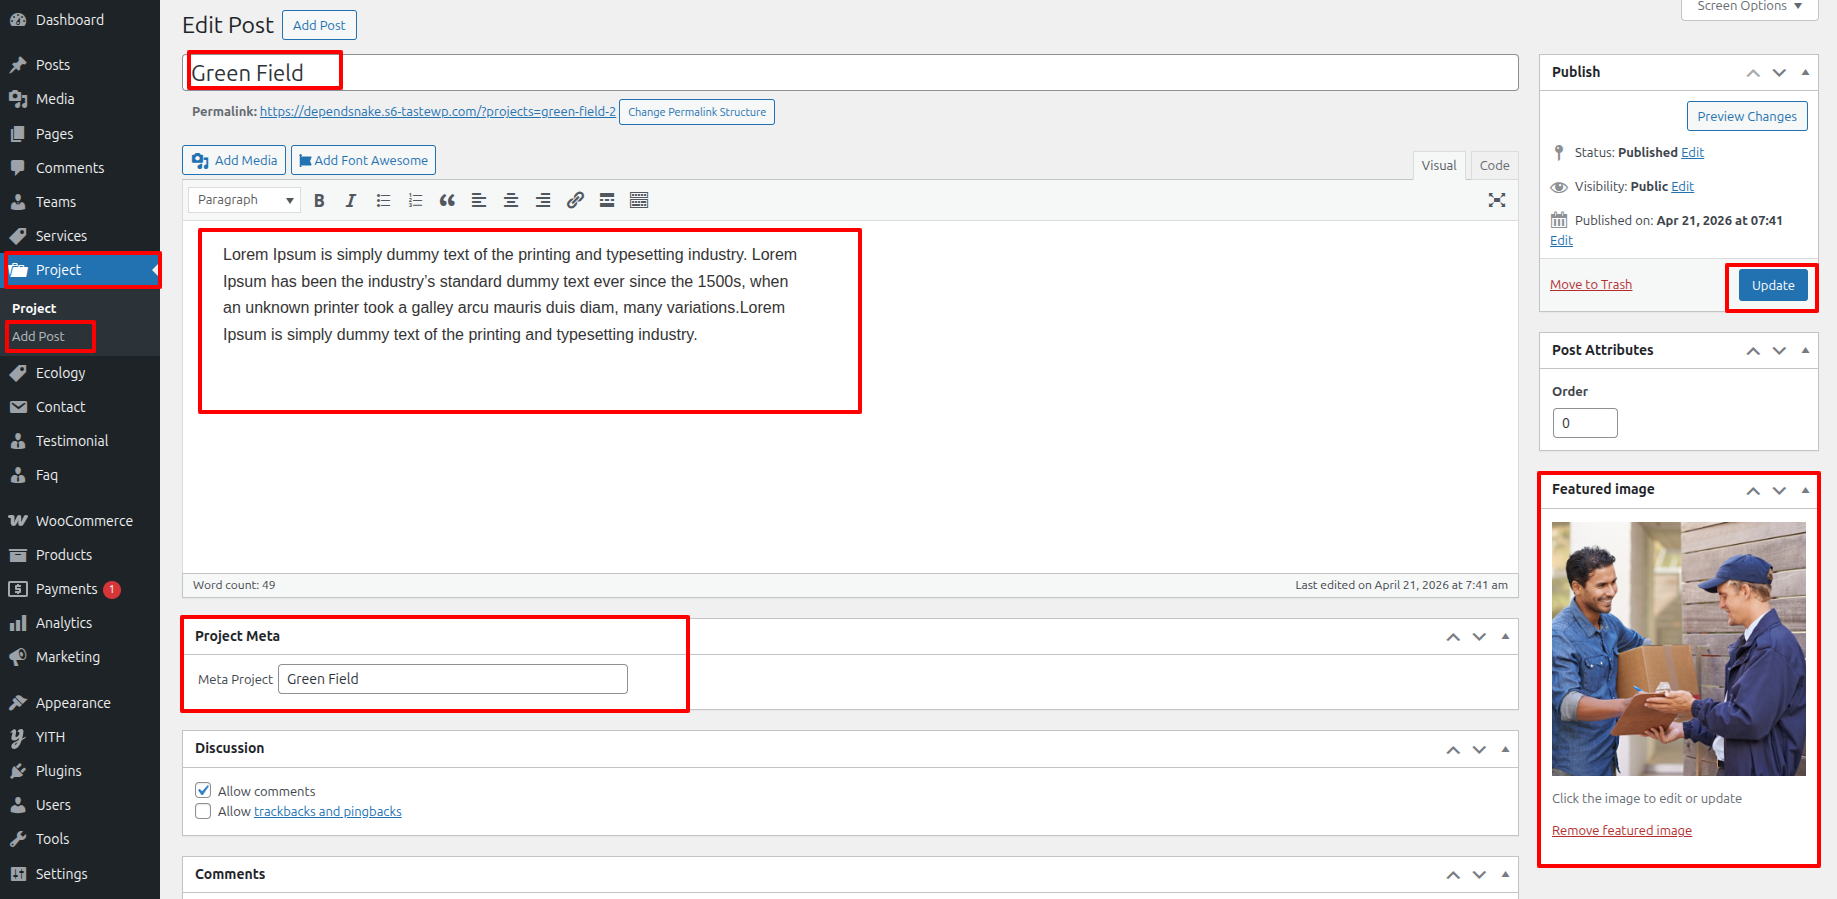The image size is (1837, 899).
Task: Toggle the toolbar kitchen sink
Action: (639, 201)
